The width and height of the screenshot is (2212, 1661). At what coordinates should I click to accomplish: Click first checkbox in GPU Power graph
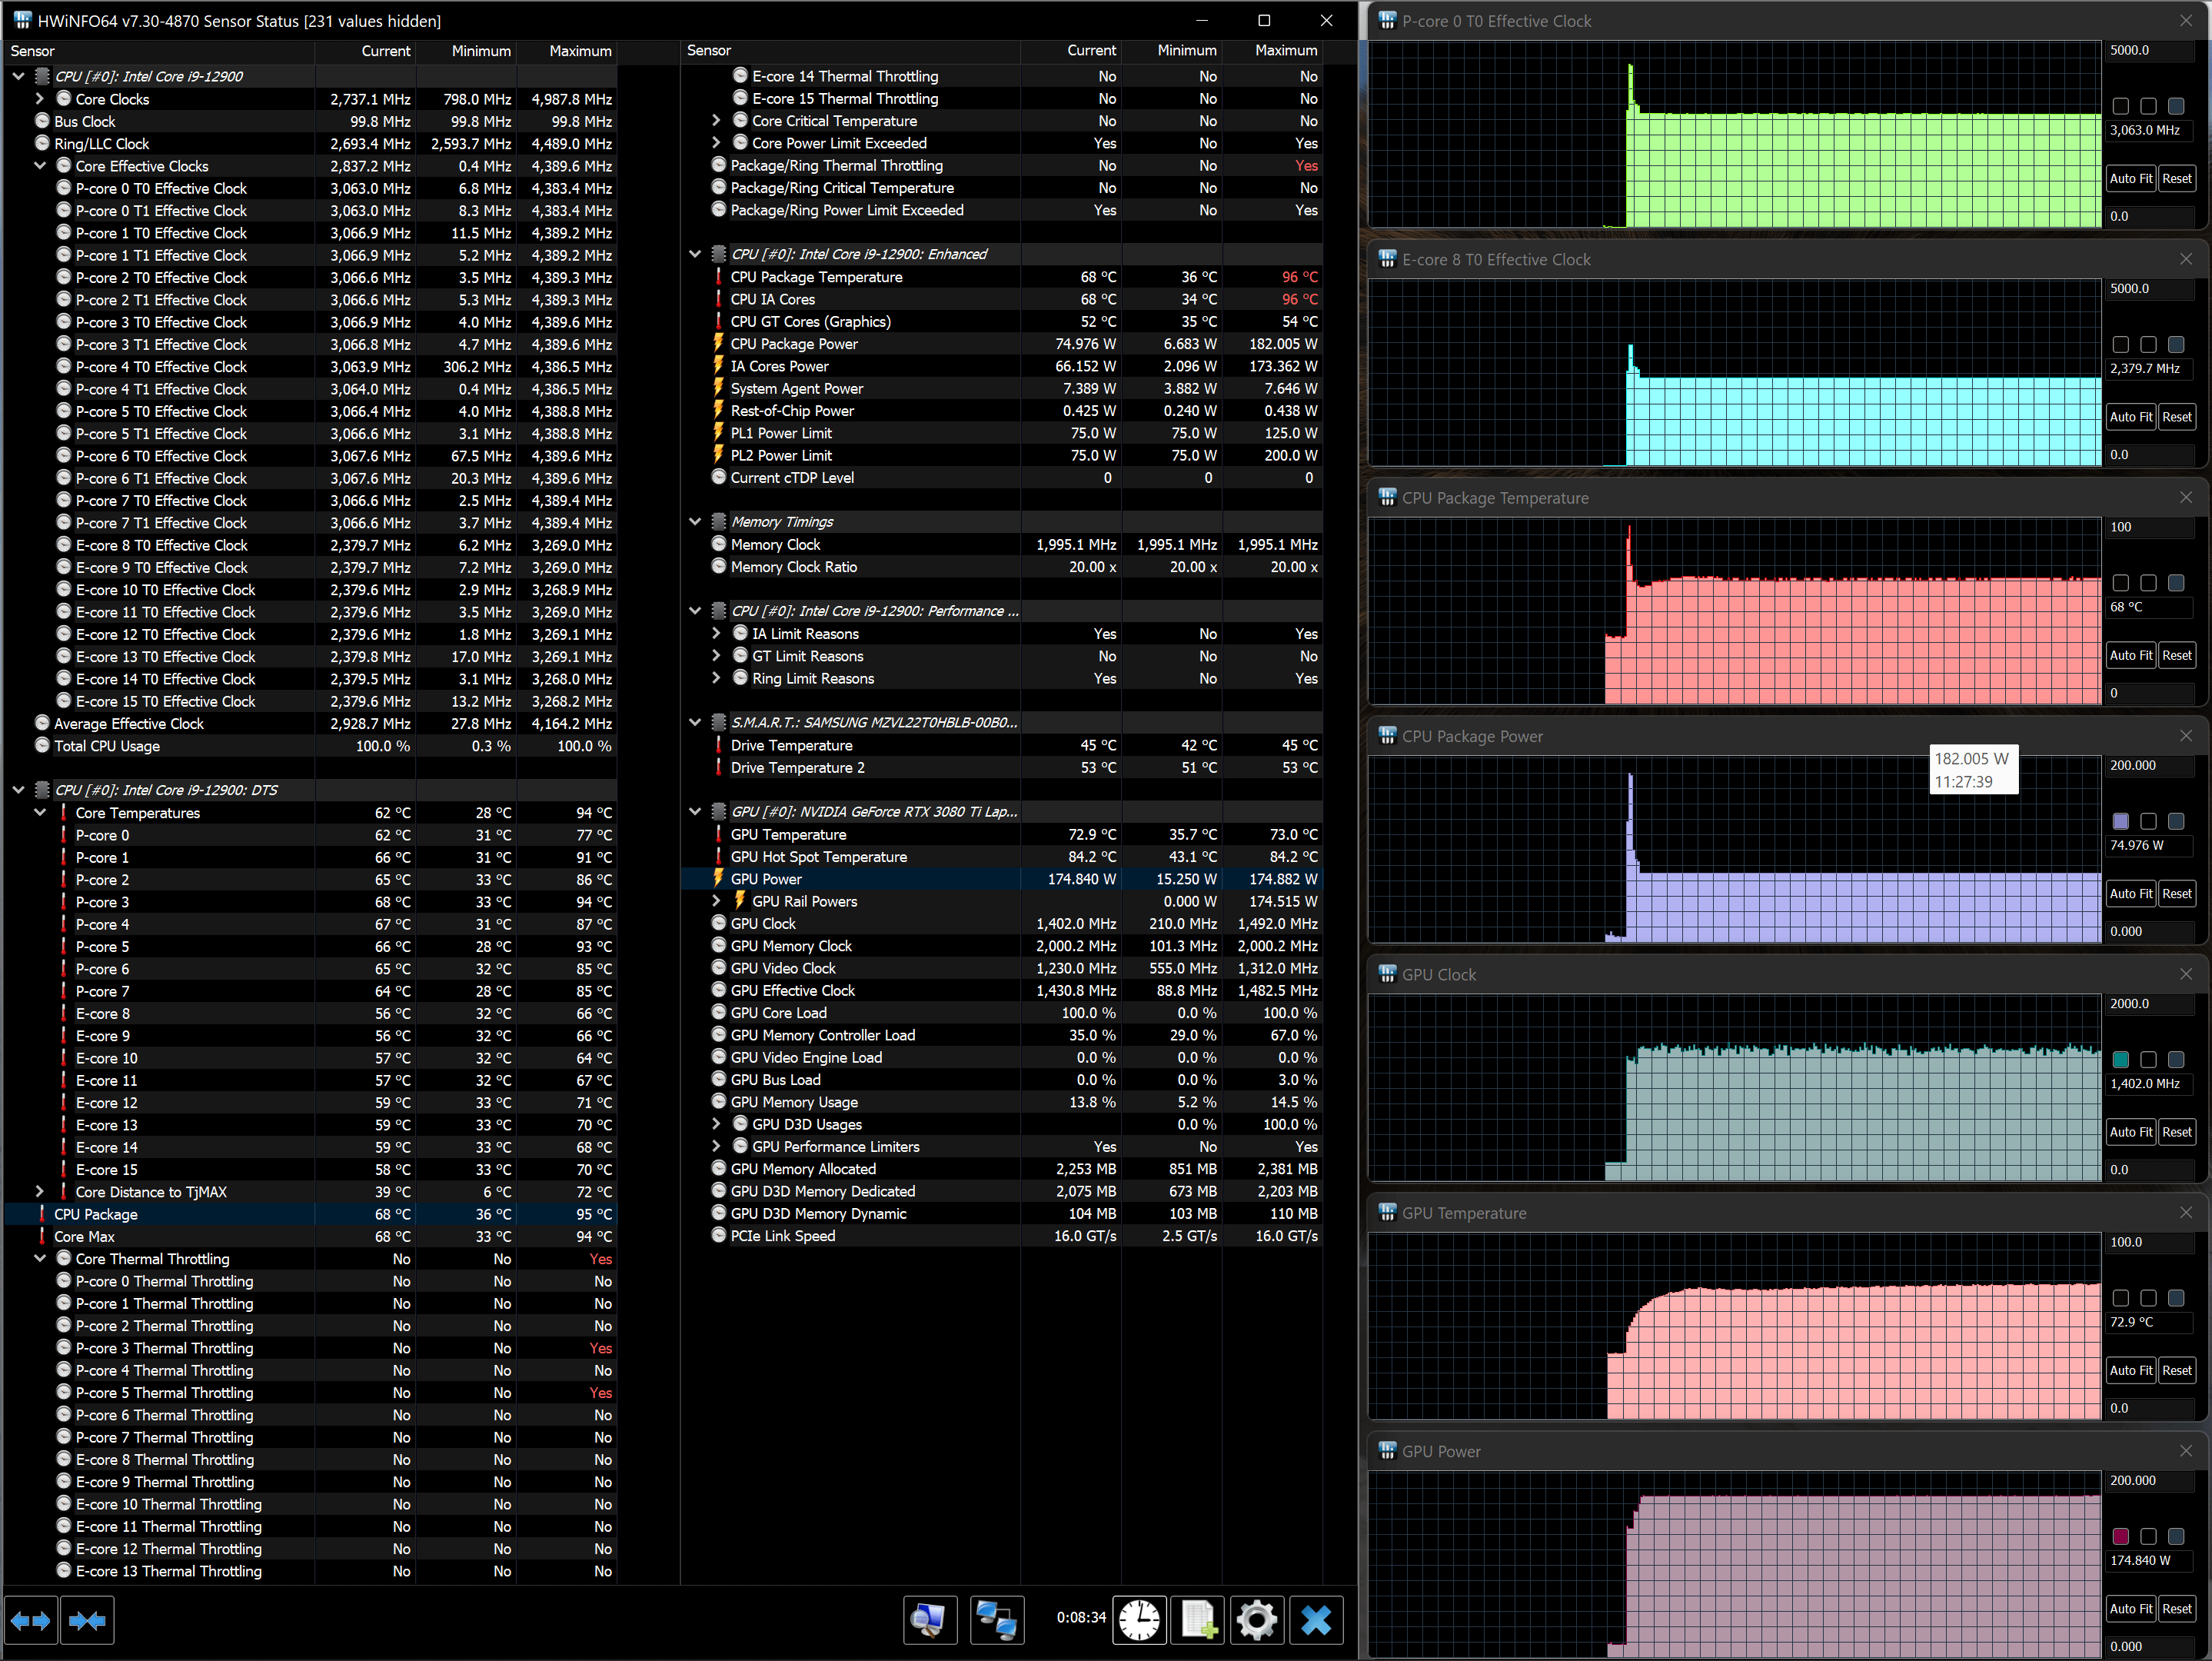[x=2120, y=1536]
